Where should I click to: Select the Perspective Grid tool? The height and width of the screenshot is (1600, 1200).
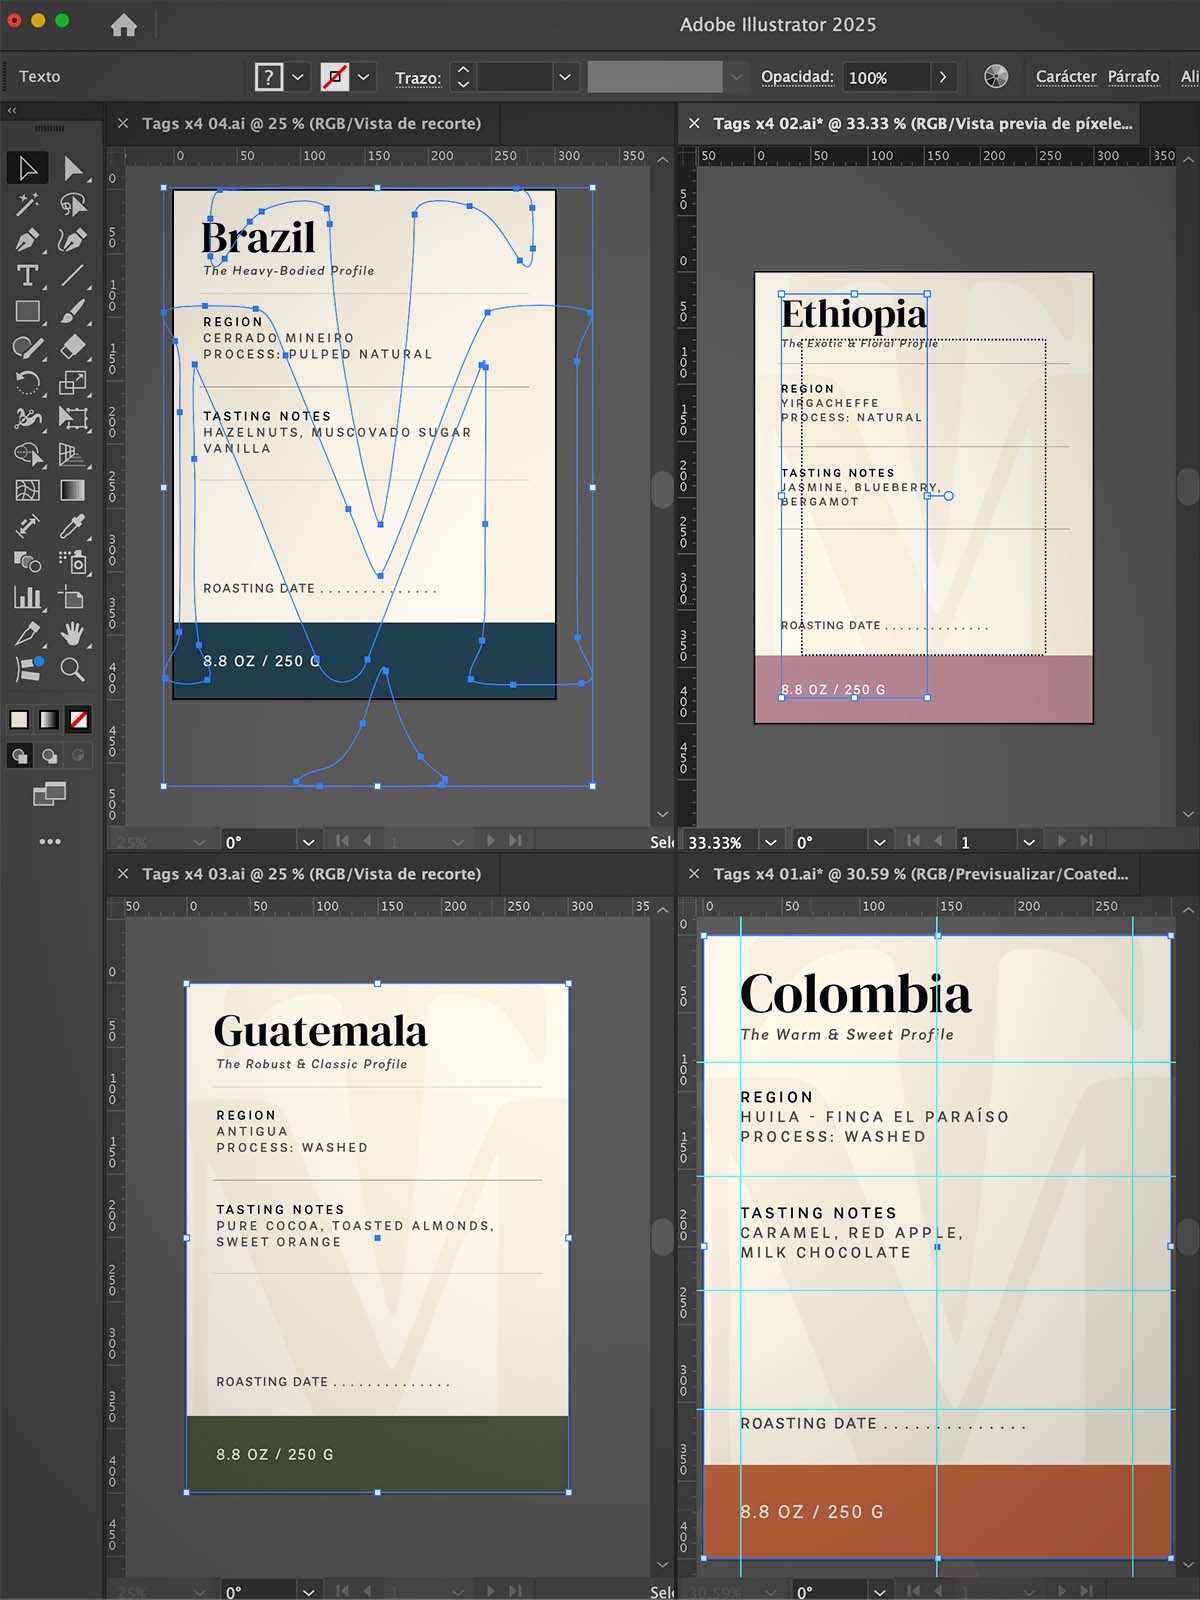[73, 454]
